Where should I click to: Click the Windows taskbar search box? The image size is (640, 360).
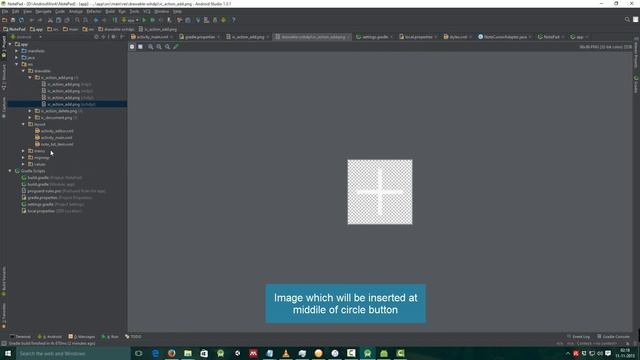[x=73, y=353]
